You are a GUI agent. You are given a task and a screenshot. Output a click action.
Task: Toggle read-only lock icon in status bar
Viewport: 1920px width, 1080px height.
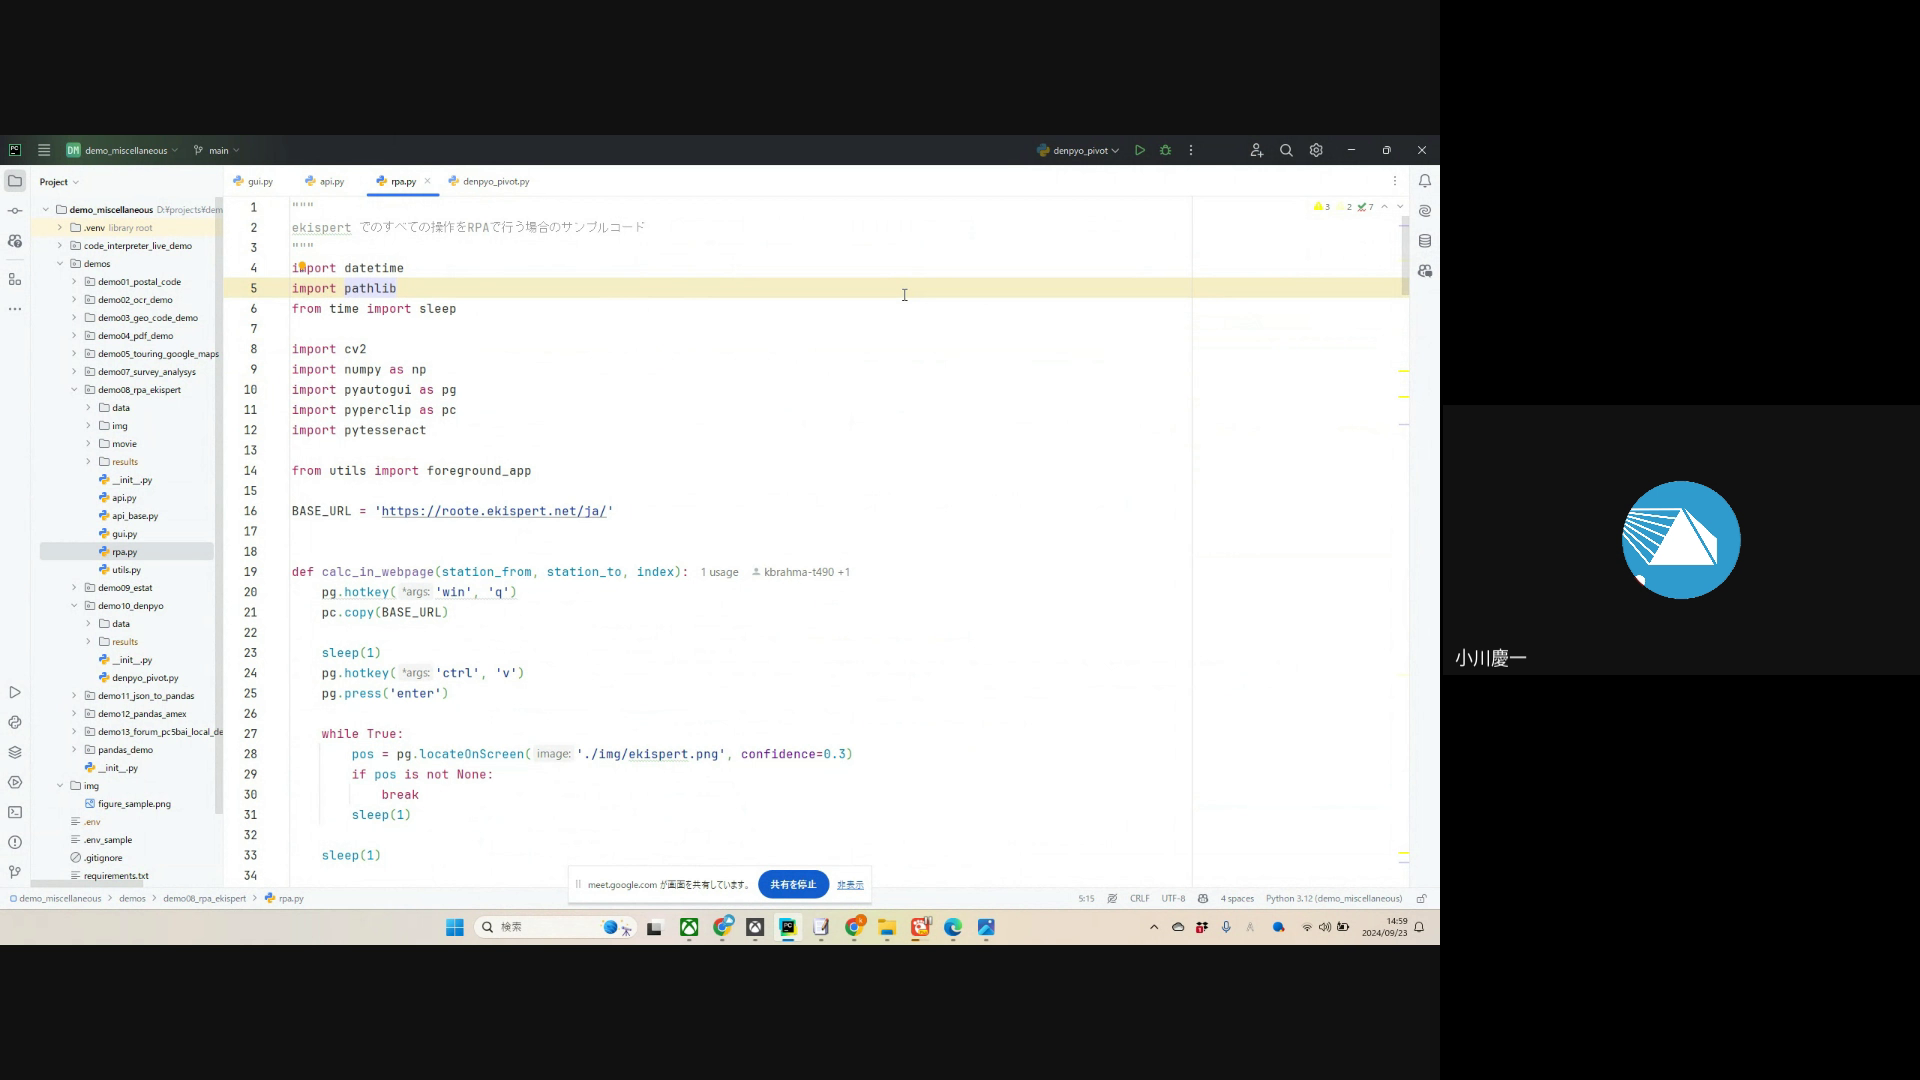(1421, 898)
